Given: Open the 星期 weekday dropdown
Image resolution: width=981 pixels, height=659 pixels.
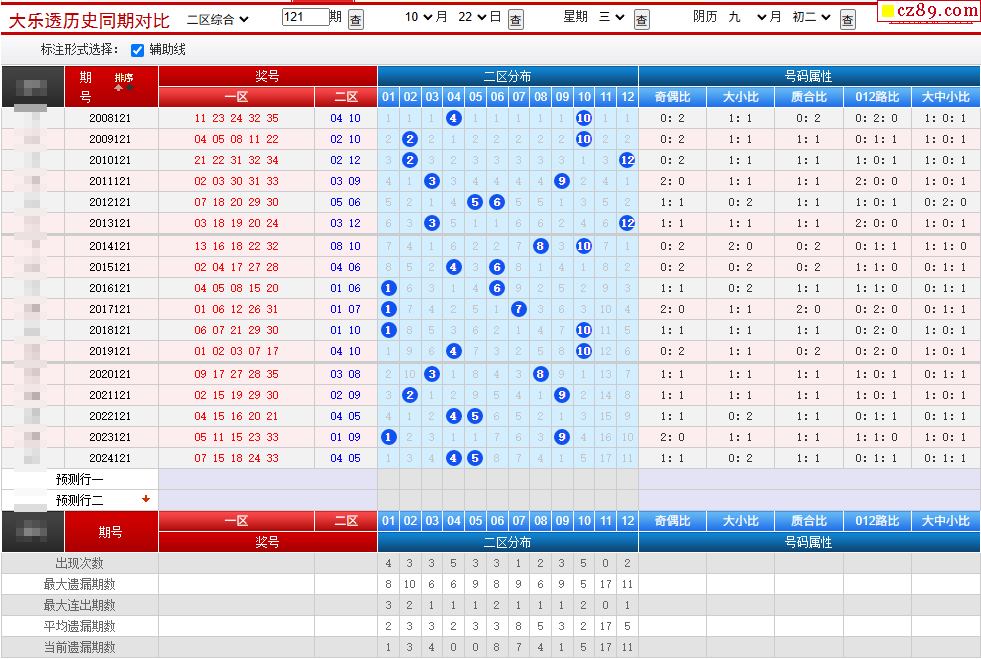Looking at the screenshot, I should click(x=611, y=18).
